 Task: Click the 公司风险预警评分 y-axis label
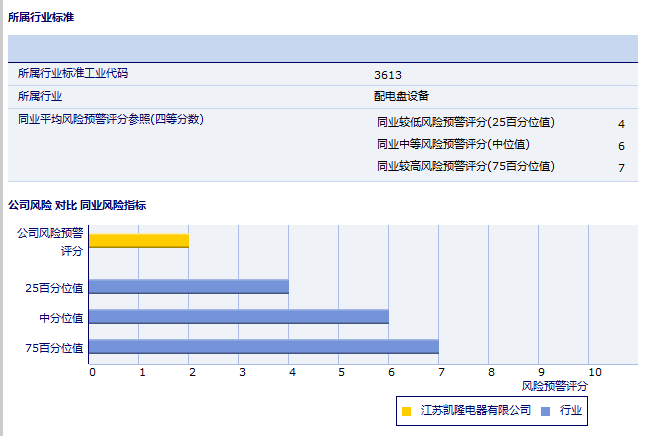pyautogui.click(x=50, y=241)
